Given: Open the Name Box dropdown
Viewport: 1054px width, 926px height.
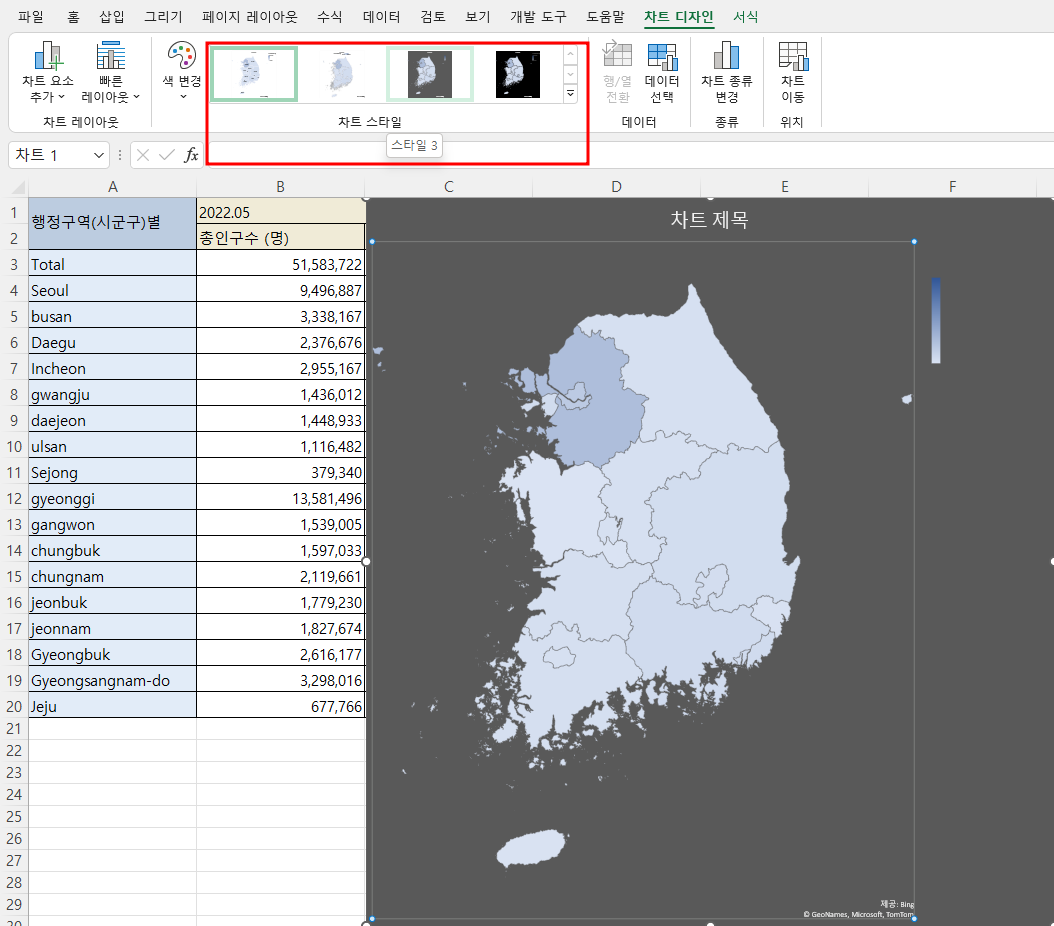Looking at the screenshot, I should coord(99,155).
